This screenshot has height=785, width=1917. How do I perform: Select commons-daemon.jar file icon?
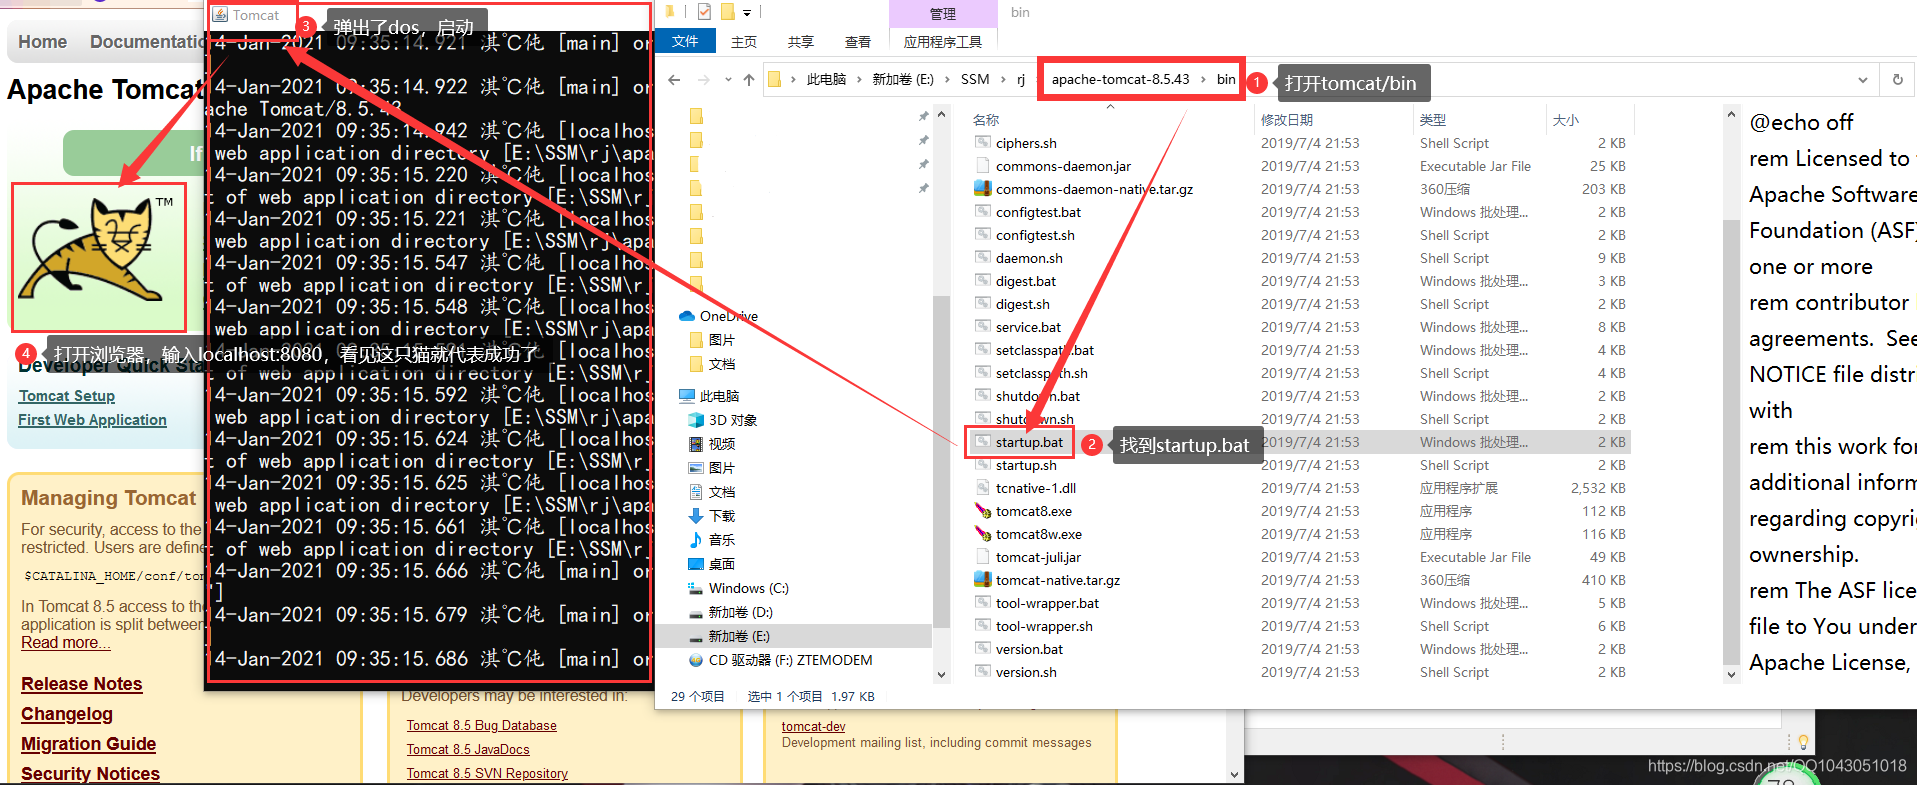[983, 166]
